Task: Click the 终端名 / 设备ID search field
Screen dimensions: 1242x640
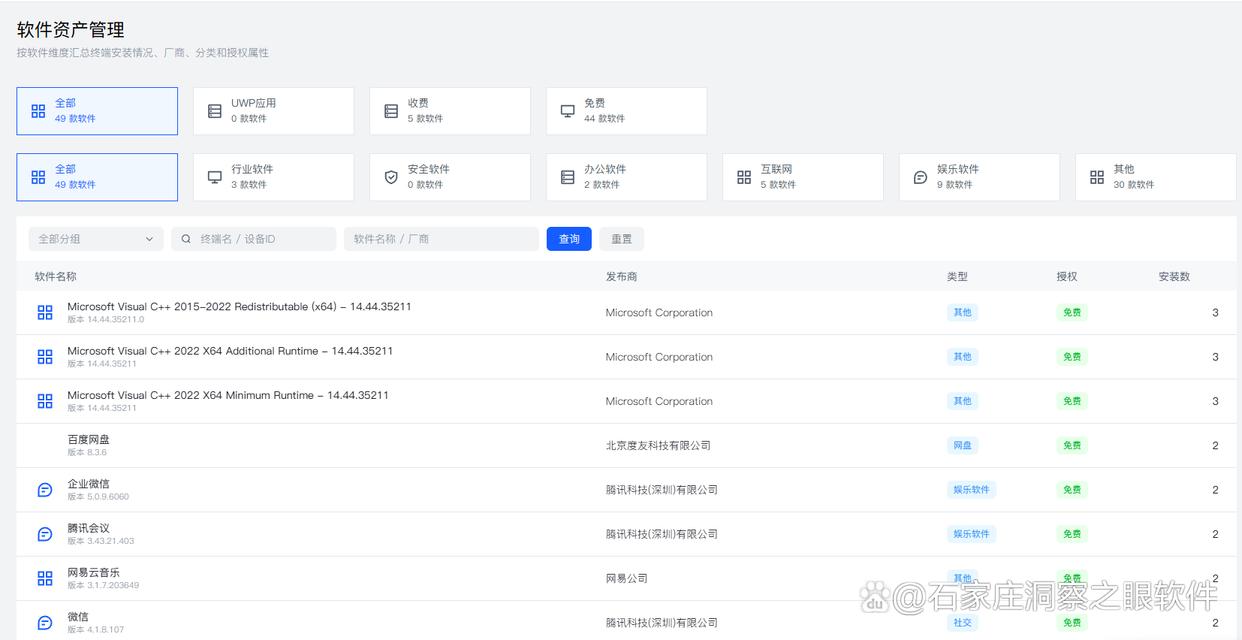Action: click(x=254, y=239)
